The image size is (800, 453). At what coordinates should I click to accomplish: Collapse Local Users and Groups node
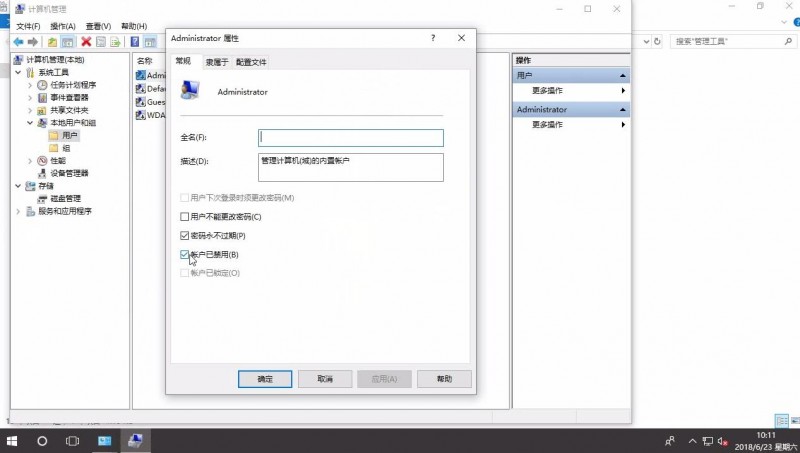[30, 123]
